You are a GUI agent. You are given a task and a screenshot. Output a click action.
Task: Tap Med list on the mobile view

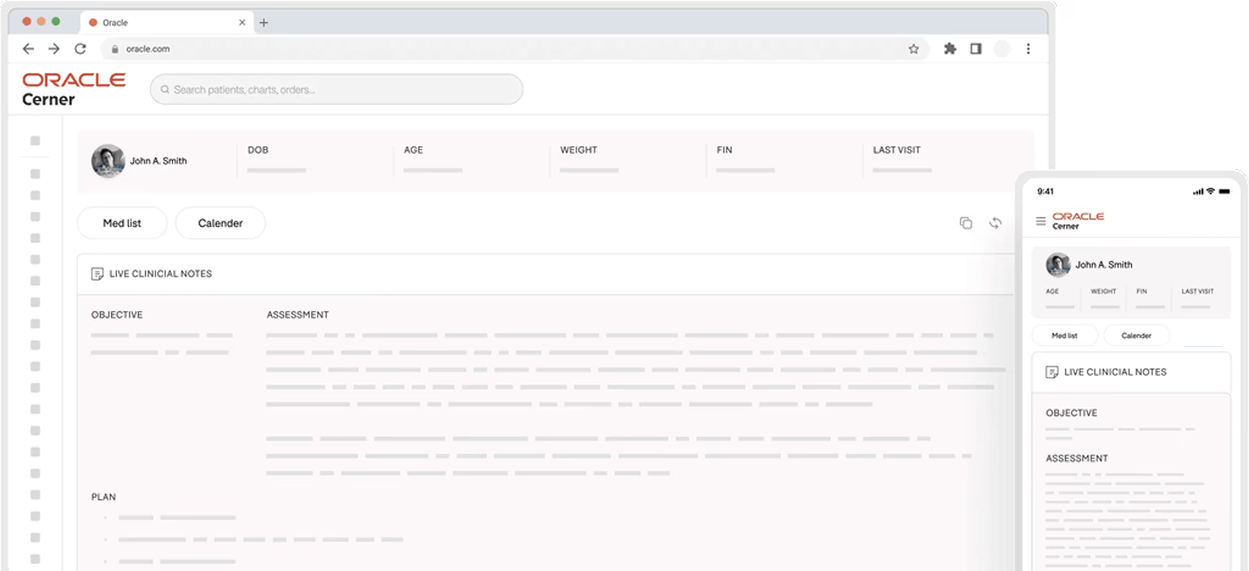[x=1064, y=336]
